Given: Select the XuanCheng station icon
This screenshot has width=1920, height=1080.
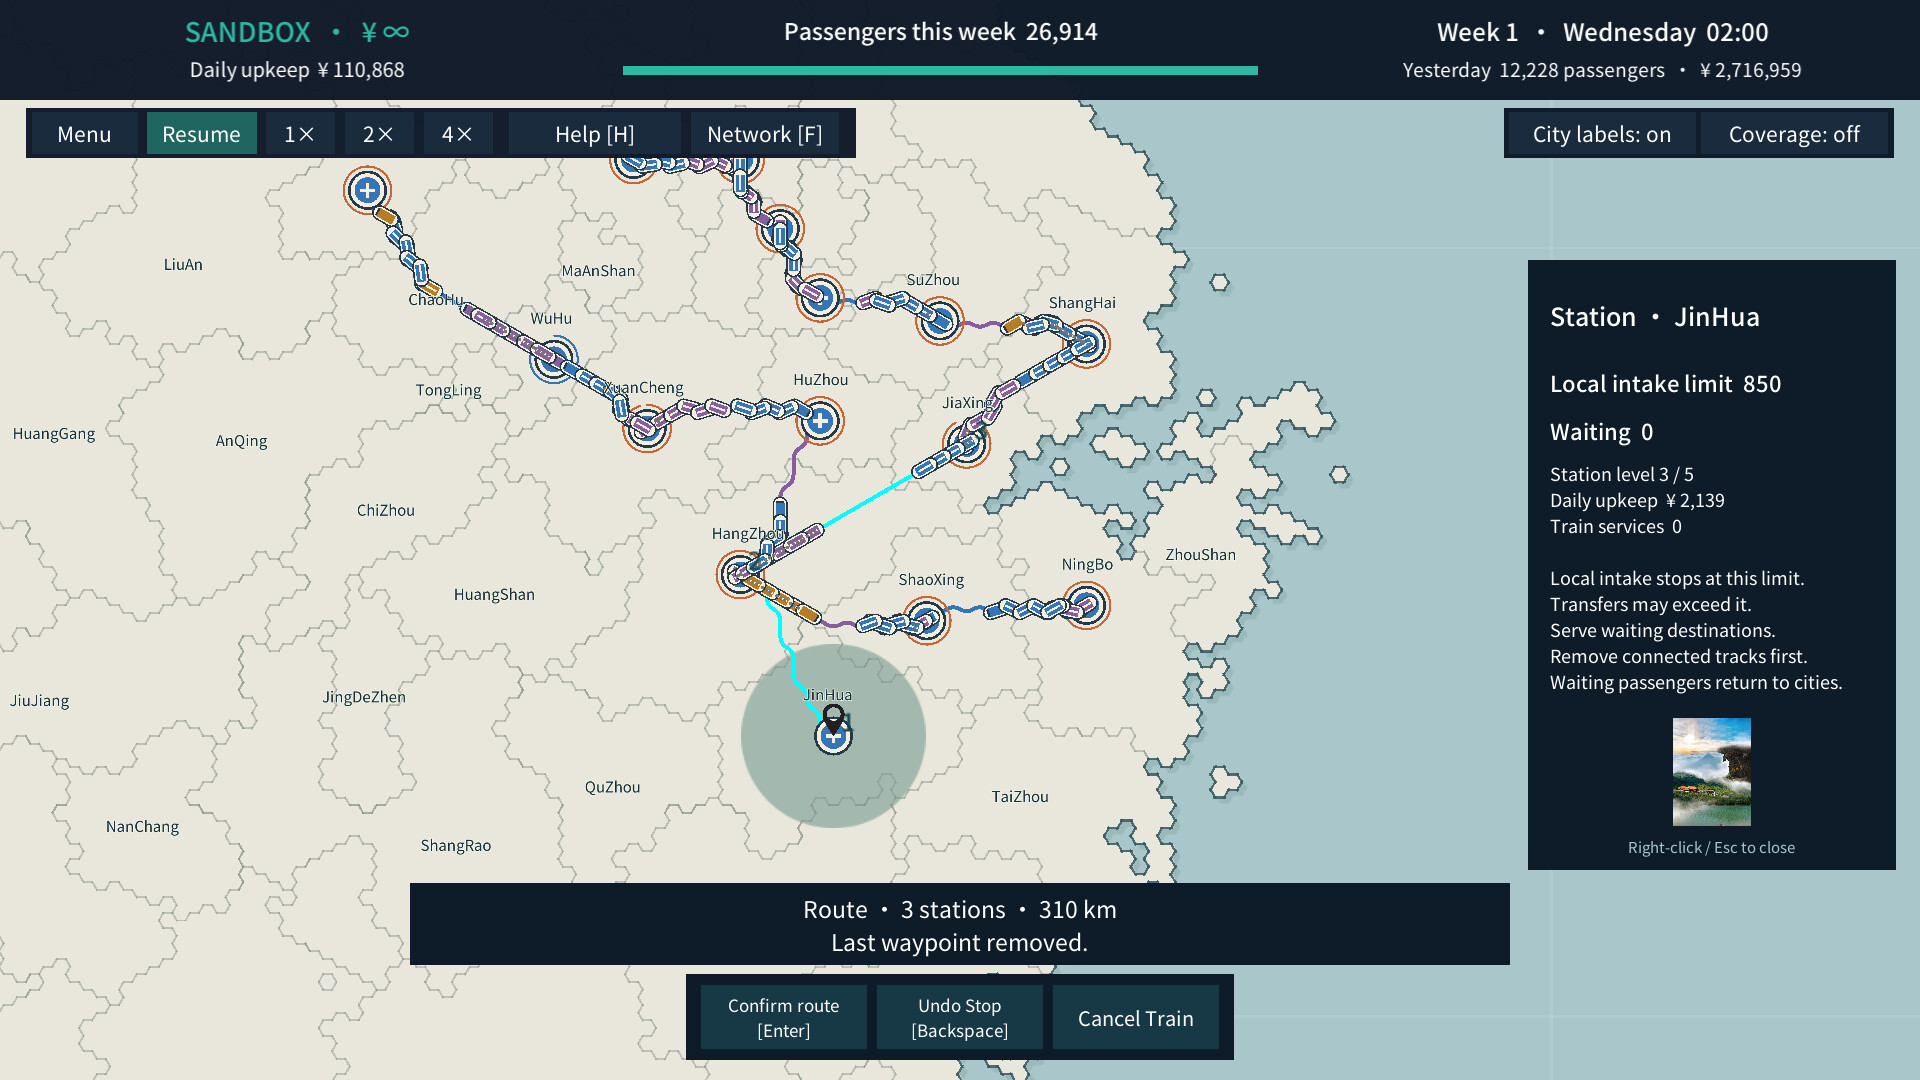Looking at the screenshot, I should (646, 428).
